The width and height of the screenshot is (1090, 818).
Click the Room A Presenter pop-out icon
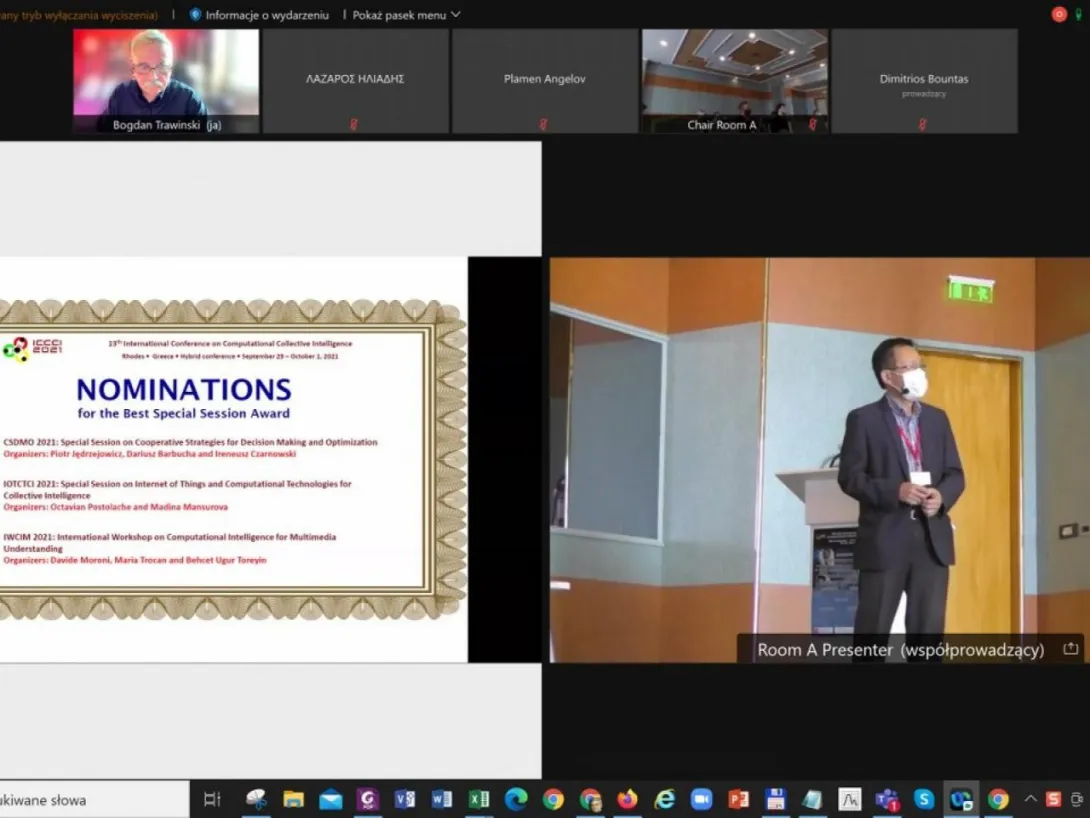[x=1070, y=649]
